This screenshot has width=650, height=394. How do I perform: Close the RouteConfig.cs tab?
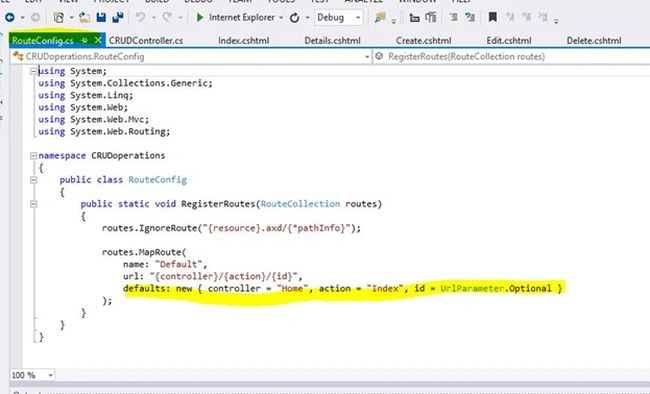tap(98, 40)
